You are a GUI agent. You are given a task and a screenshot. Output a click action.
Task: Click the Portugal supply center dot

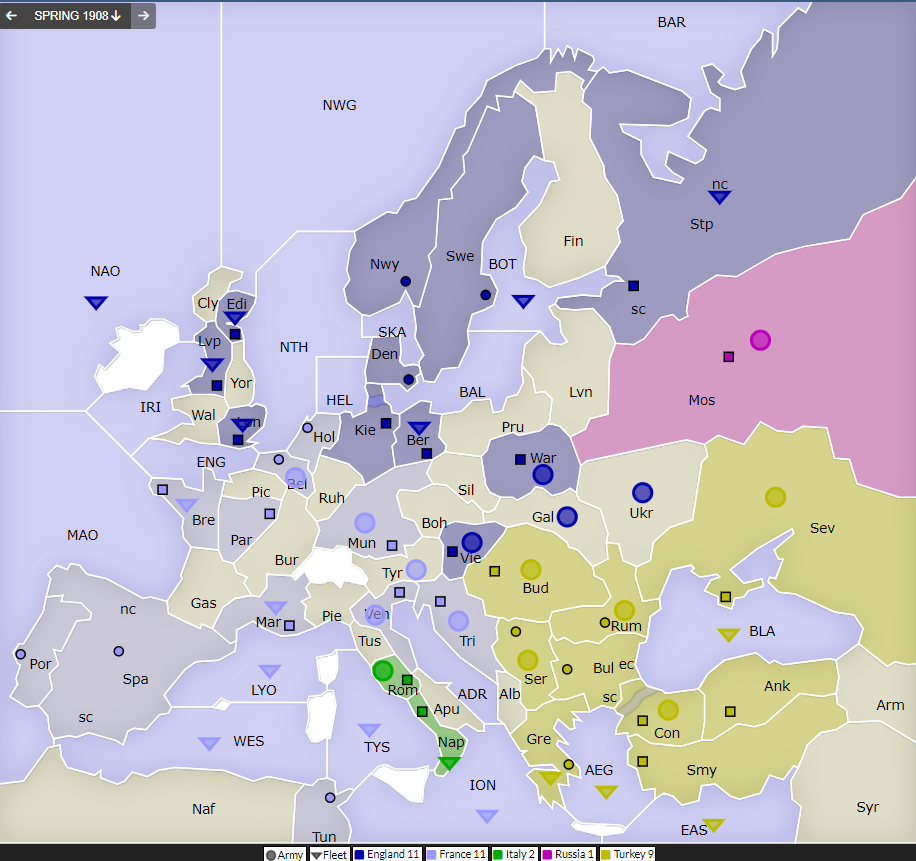20,654
